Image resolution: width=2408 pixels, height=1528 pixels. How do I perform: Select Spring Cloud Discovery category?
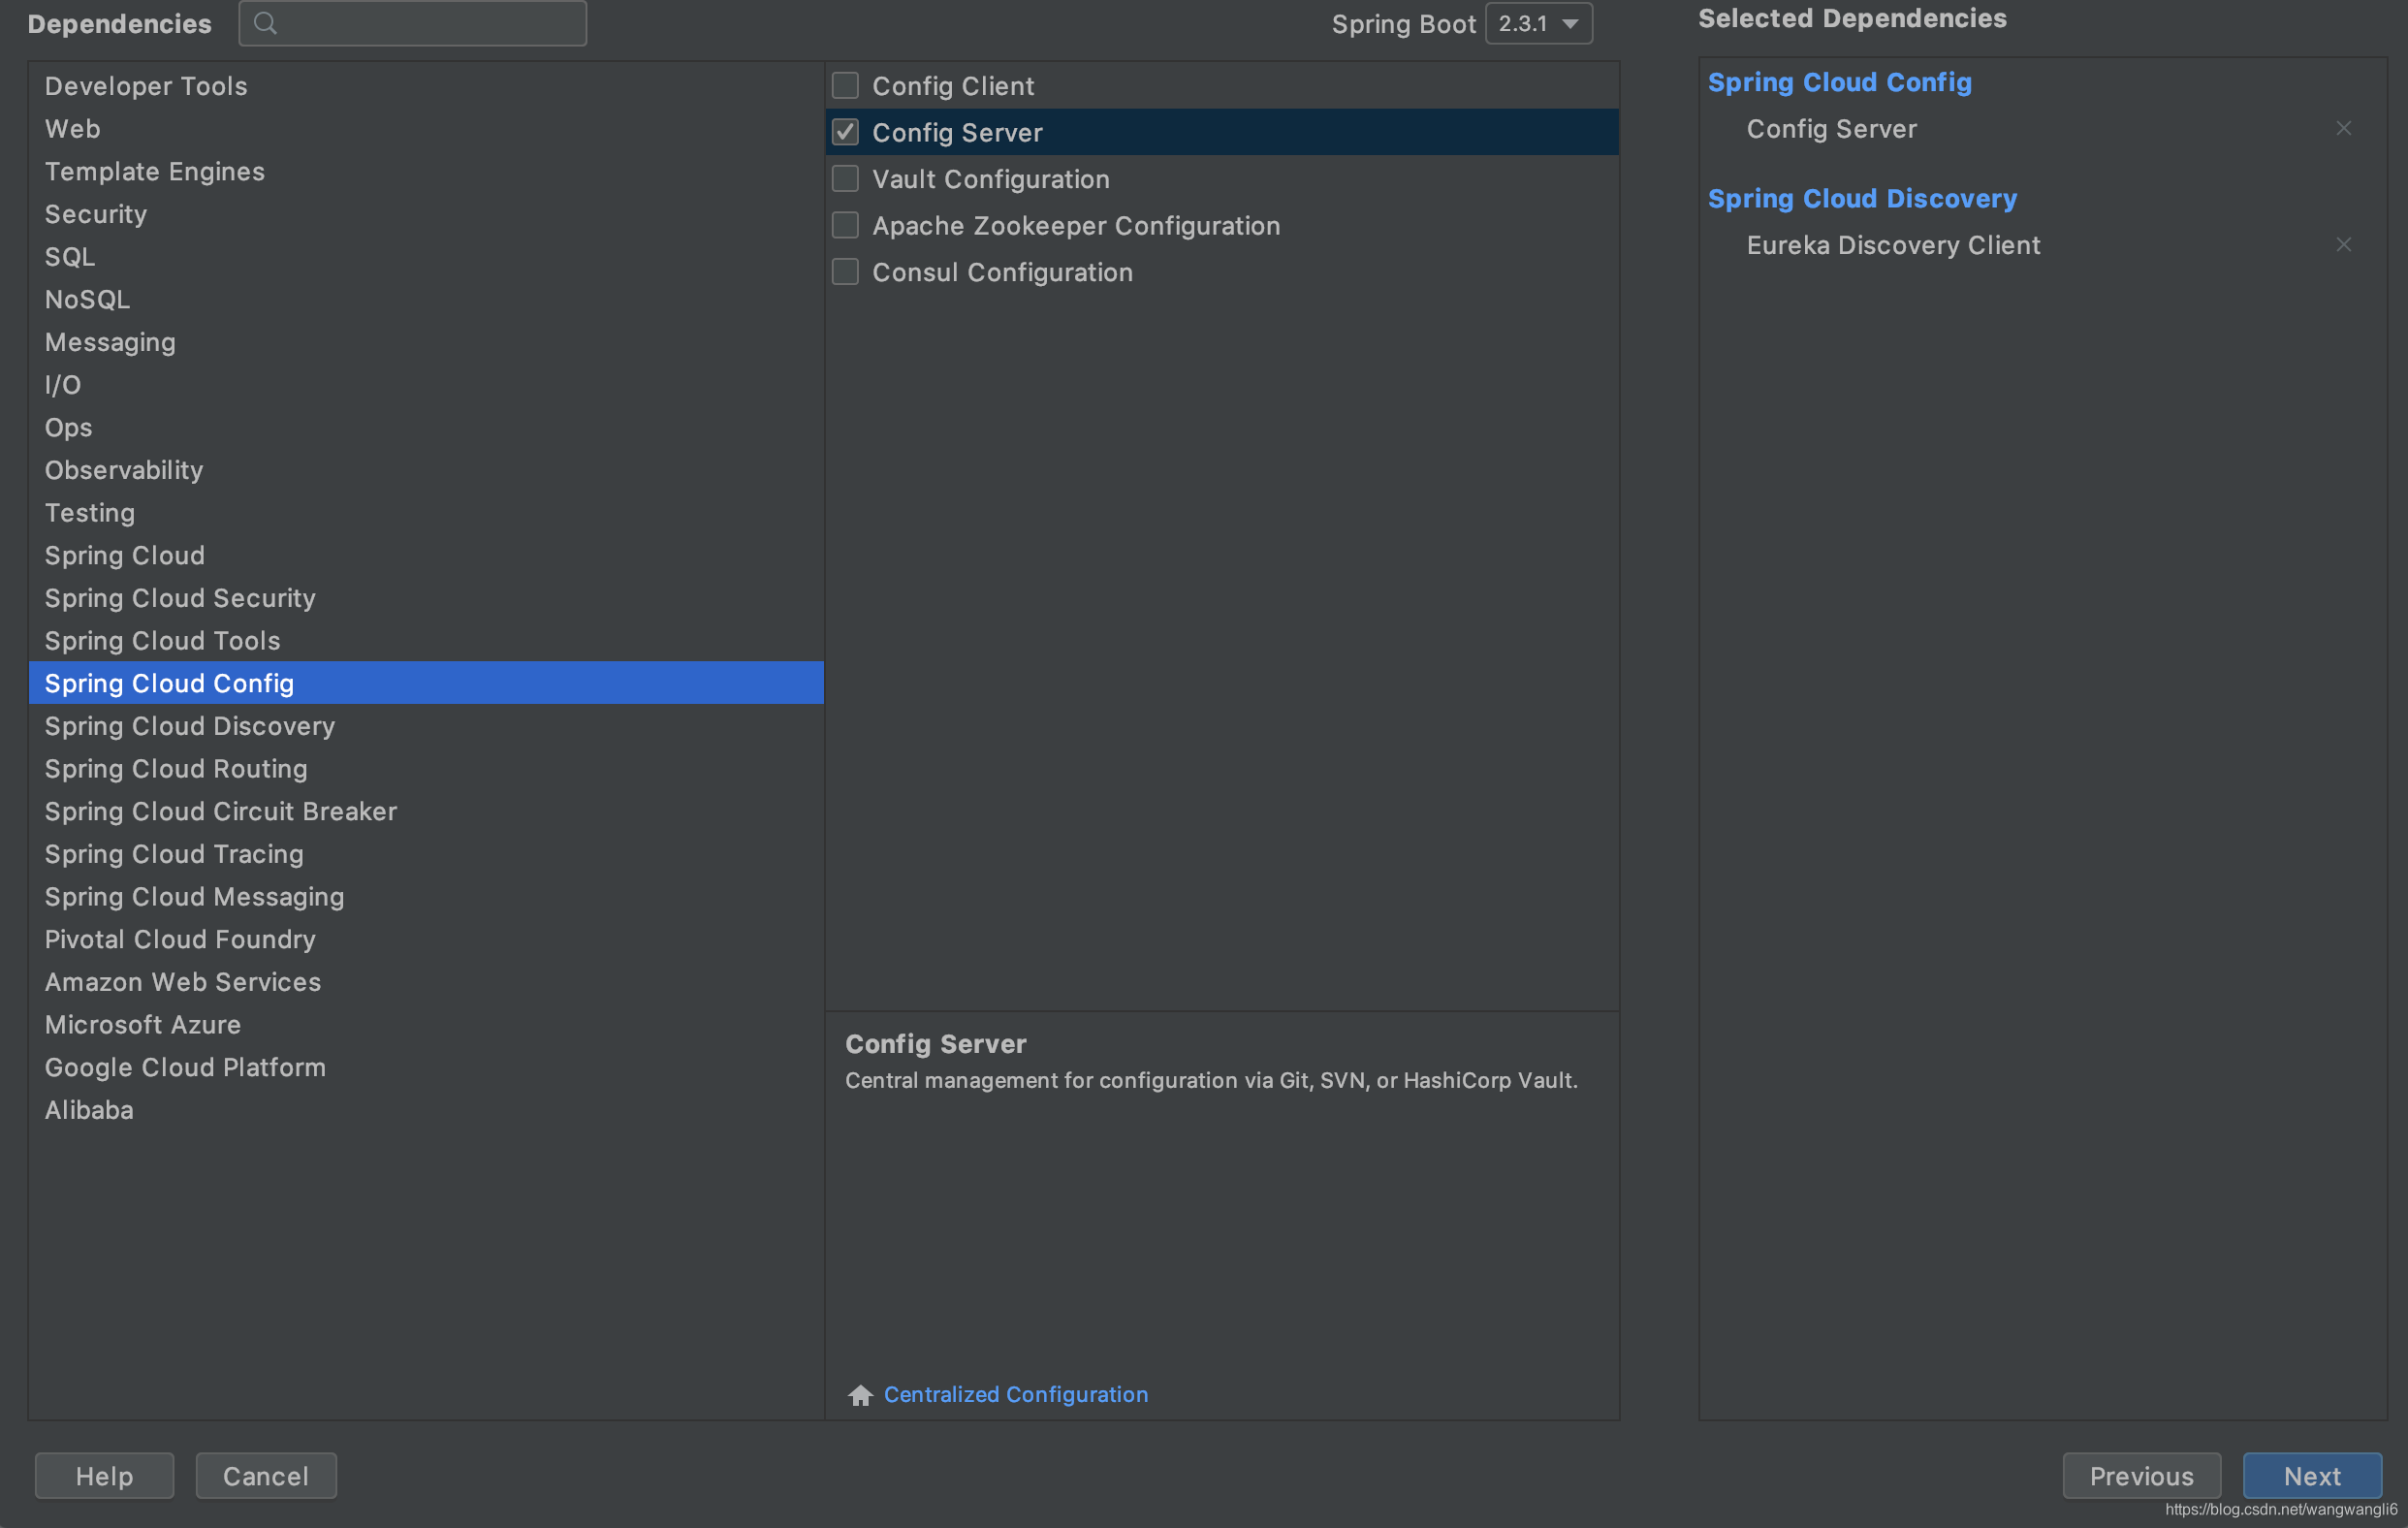pyautogui.click(x=190, y=726)
